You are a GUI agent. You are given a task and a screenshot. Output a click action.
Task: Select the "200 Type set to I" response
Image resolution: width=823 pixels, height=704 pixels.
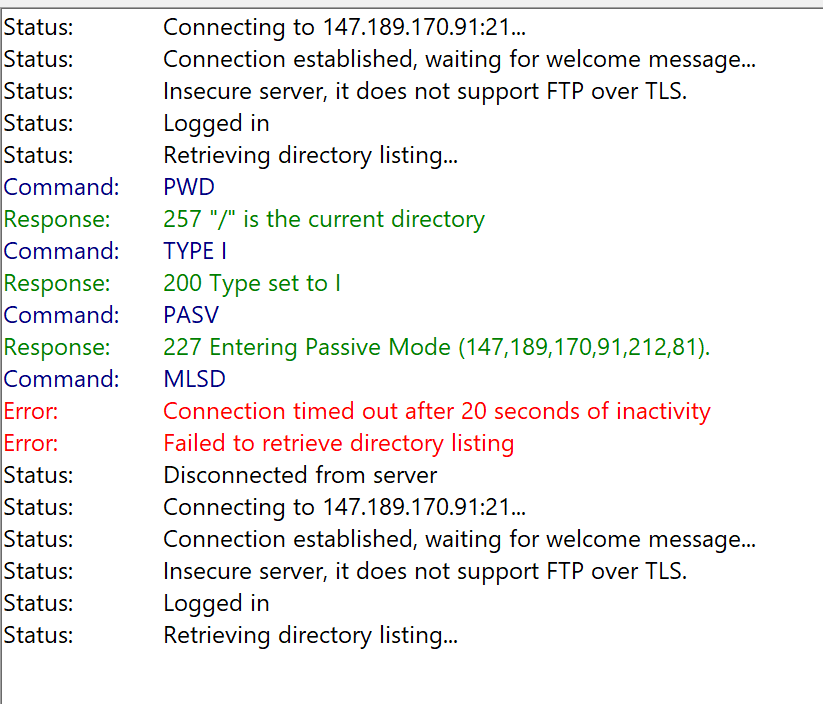[252, 283]
